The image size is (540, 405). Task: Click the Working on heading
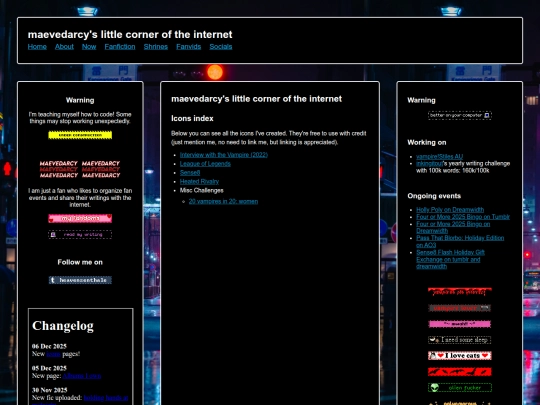pyautogui.click(x=427, y=143)
